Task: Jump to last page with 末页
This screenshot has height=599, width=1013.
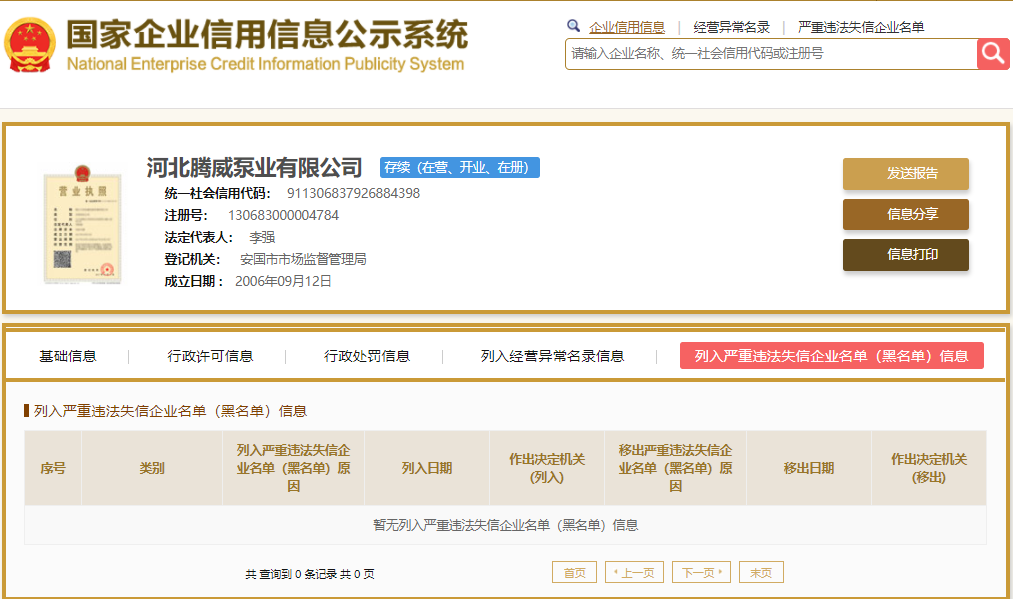Action: (x=761, y=573)
